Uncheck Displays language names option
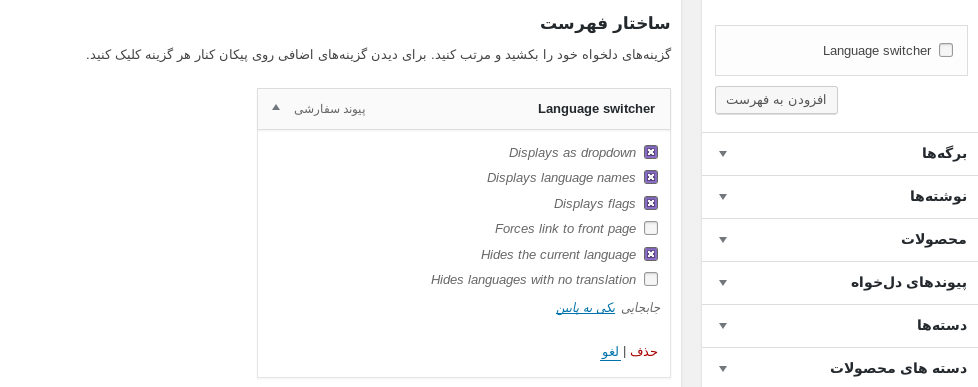 coord(651,177)
